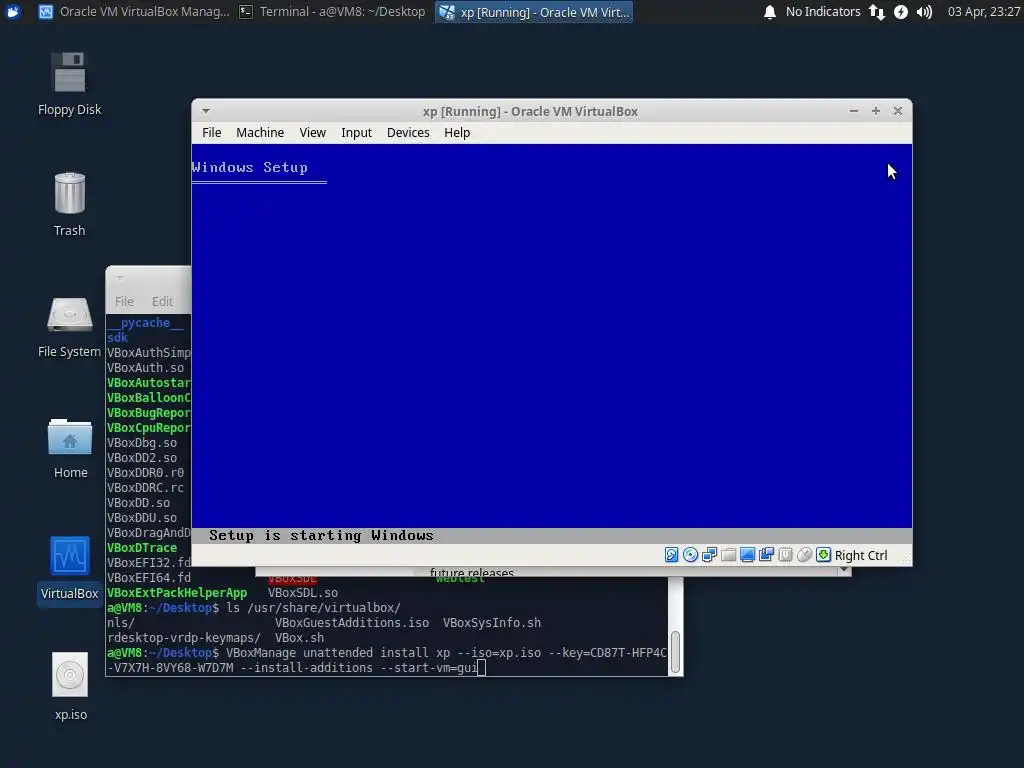Click the volume speaker icon in panel

tap(924, 12)
